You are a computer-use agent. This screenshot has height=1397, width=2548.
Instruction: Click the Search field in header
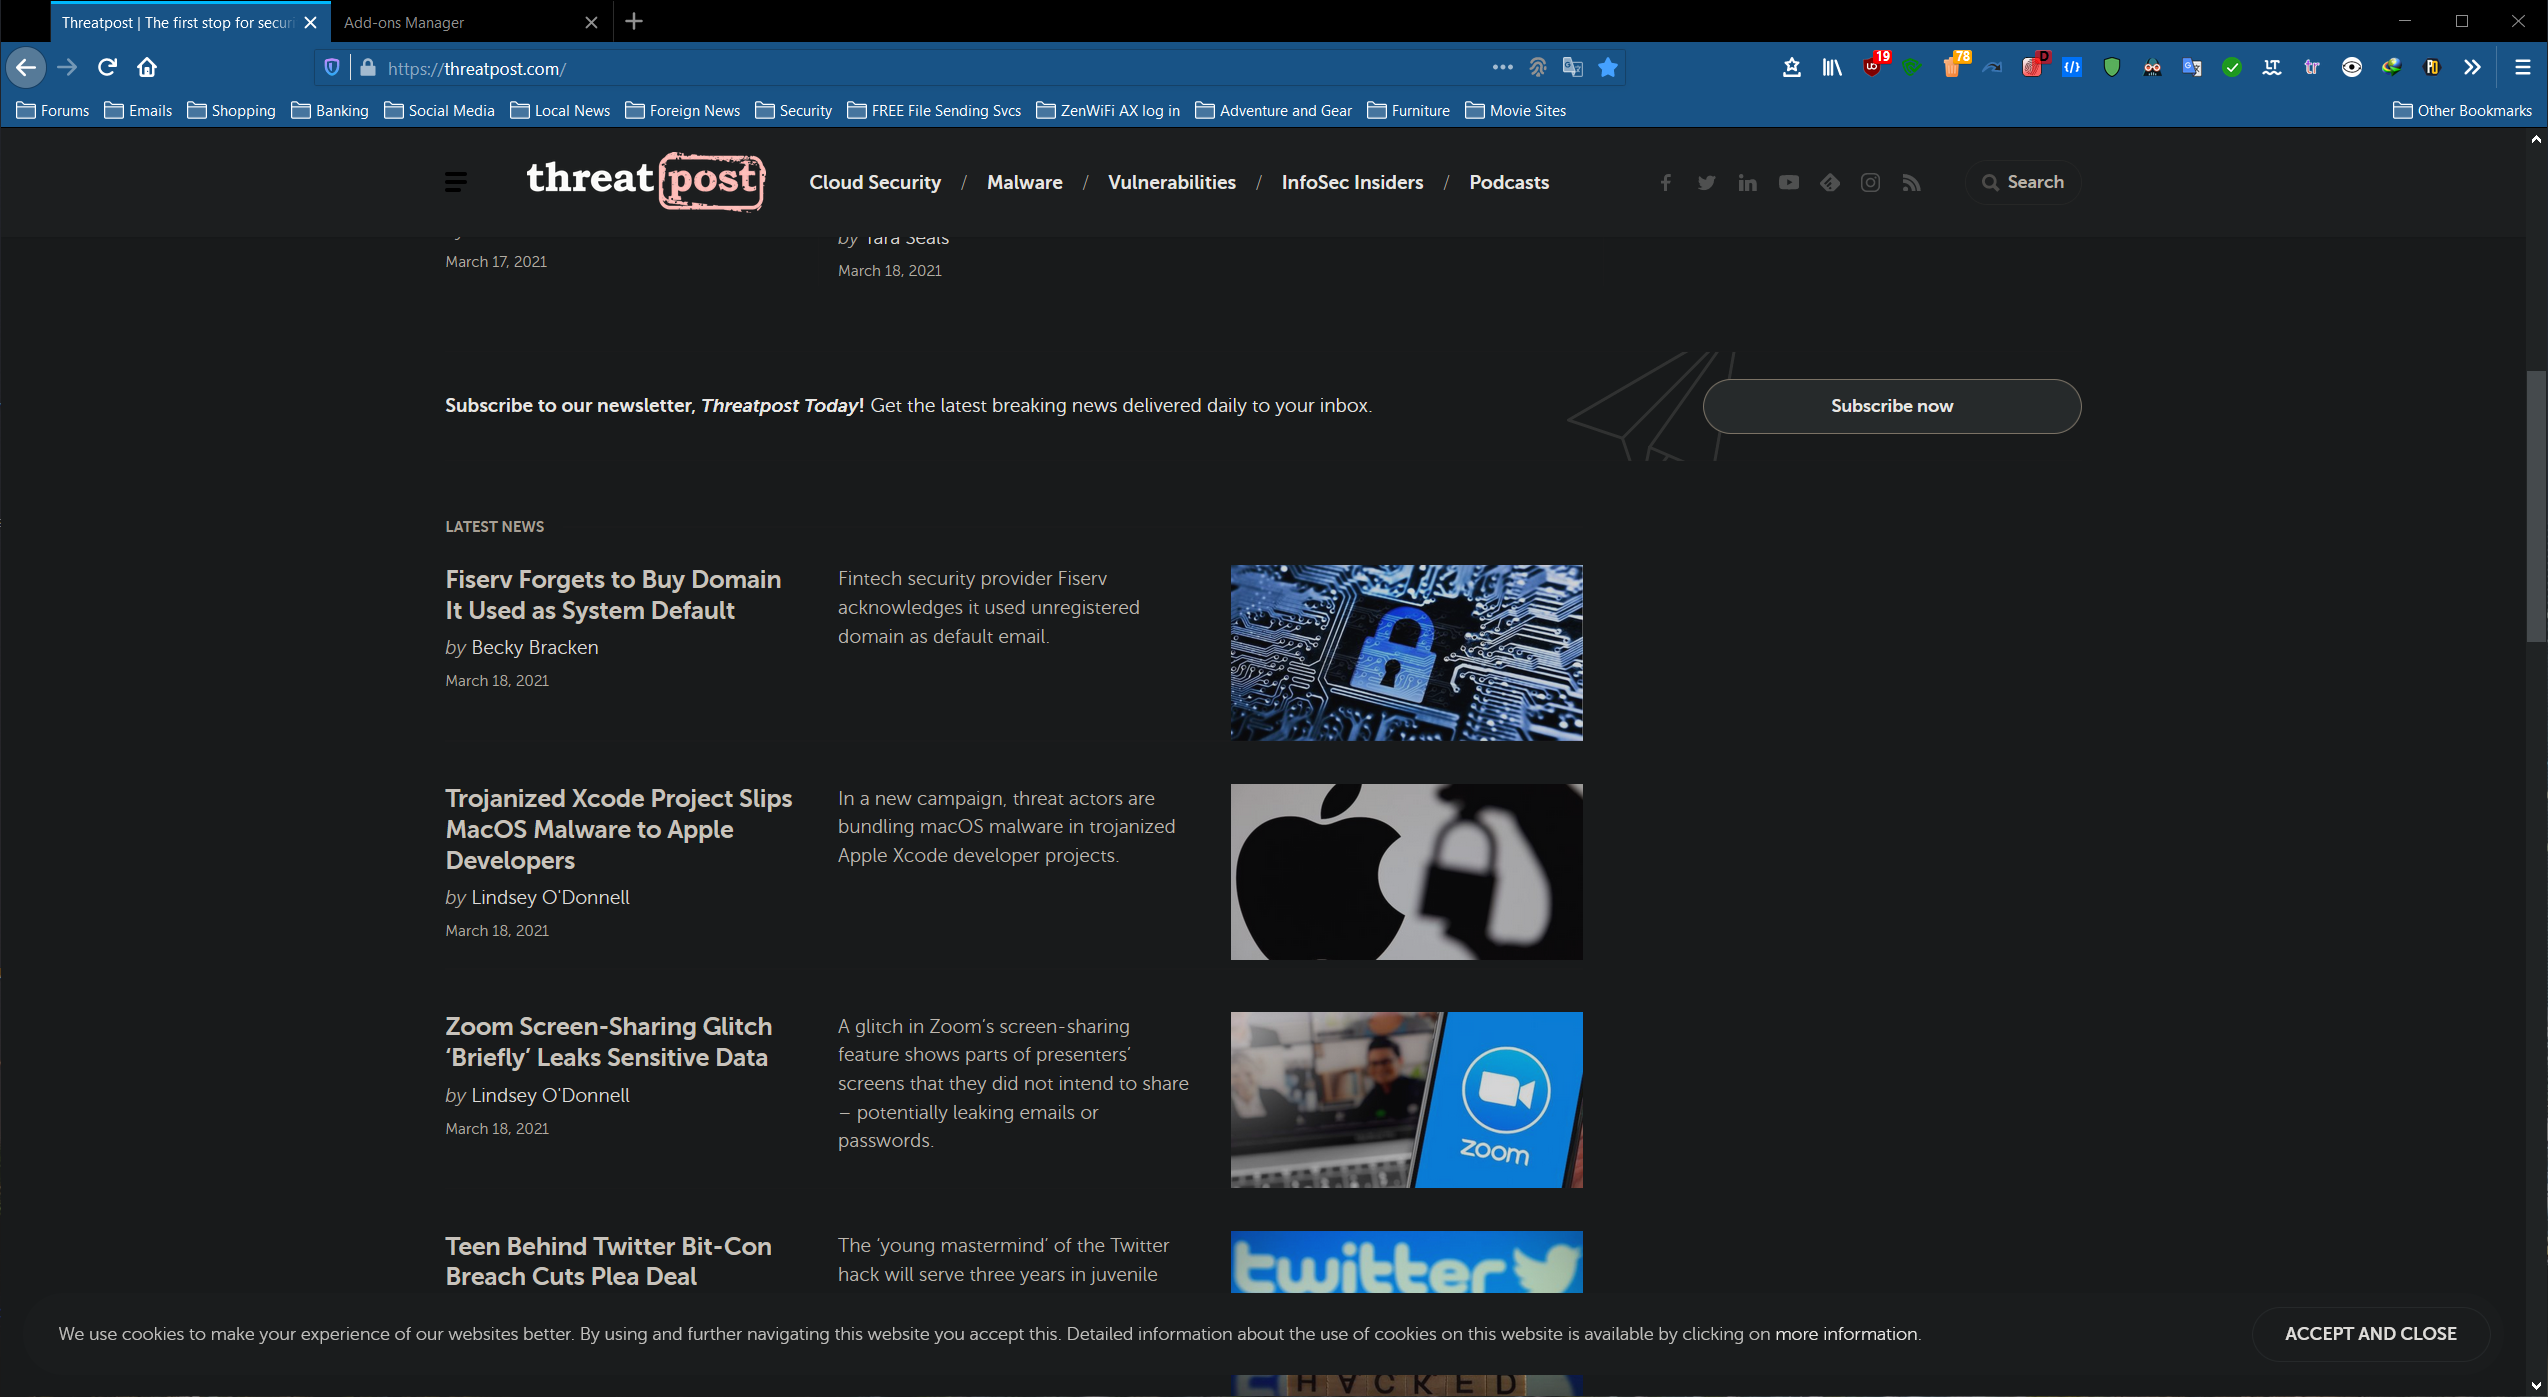point(2023,182)
